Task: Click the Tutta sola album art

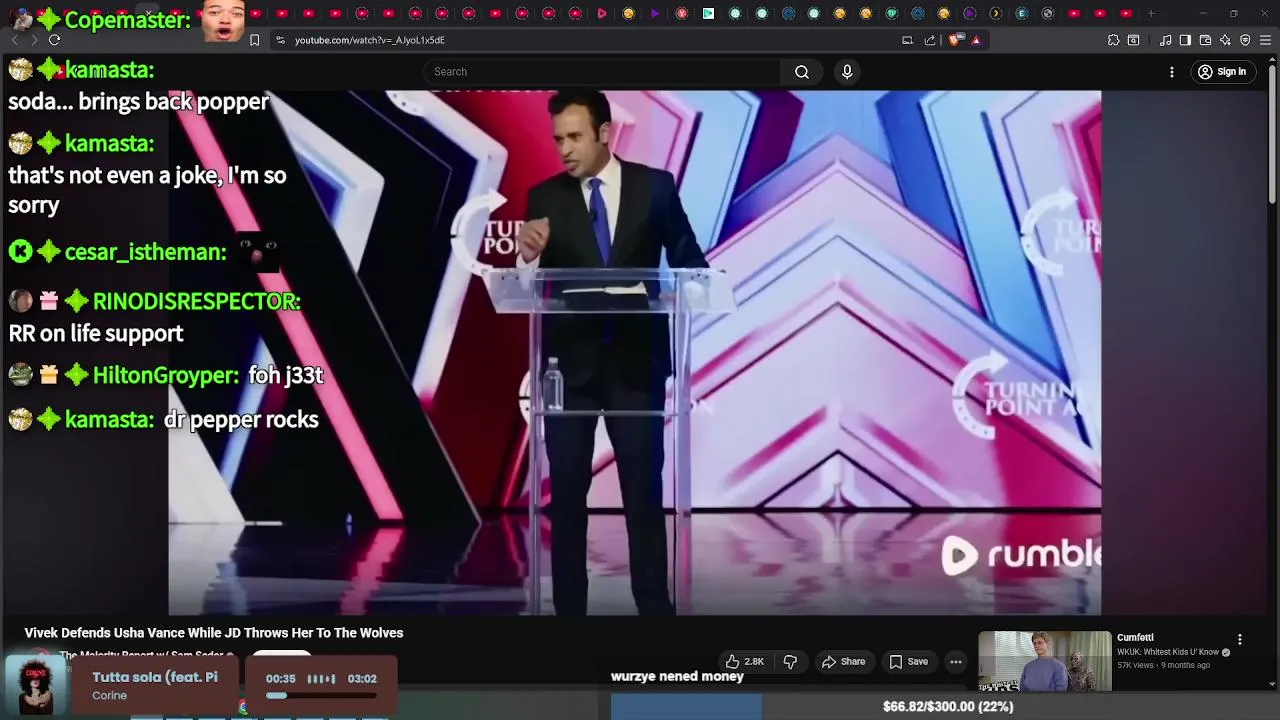Action: pos(37,684)
